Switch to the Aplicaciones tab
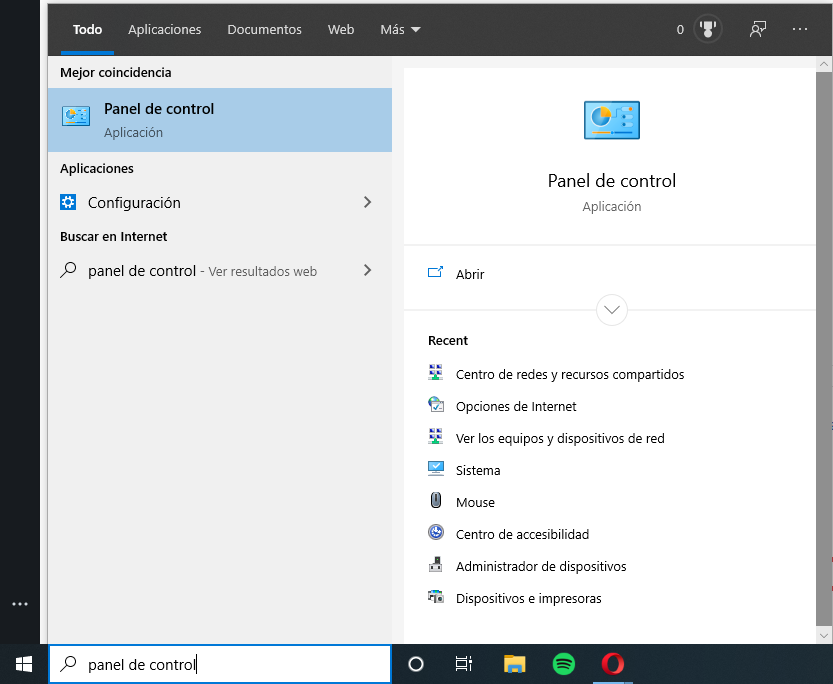The width and height of the screenshot is (833, 684). tap(164, 30)
